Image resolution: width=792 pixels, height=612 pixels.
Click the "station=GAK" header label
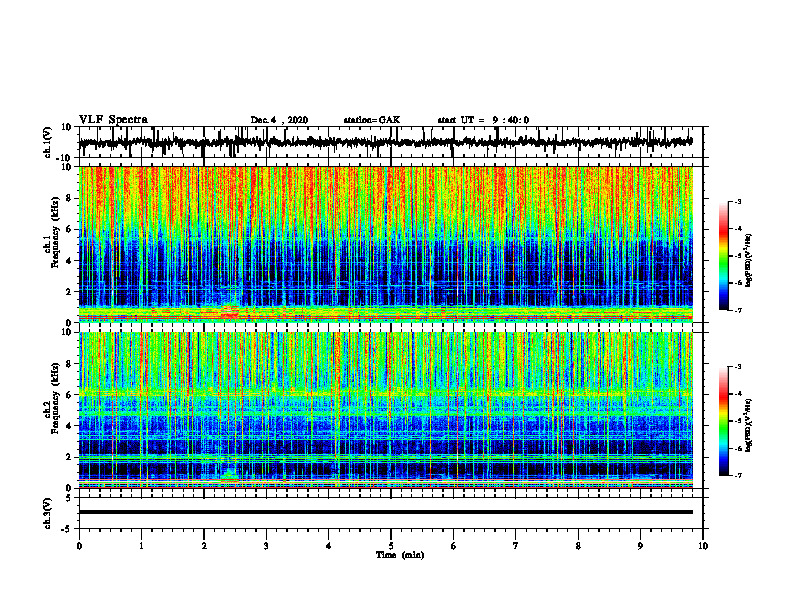tap(372, 120)
